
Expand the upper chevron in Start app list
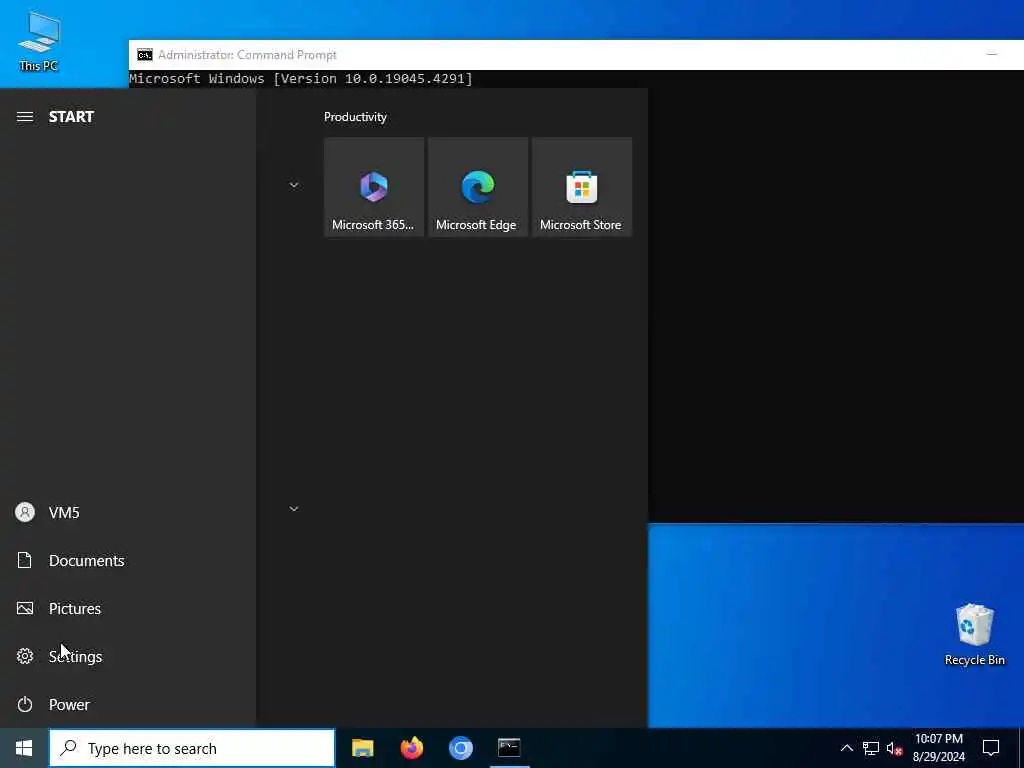(x=294, y=185)
